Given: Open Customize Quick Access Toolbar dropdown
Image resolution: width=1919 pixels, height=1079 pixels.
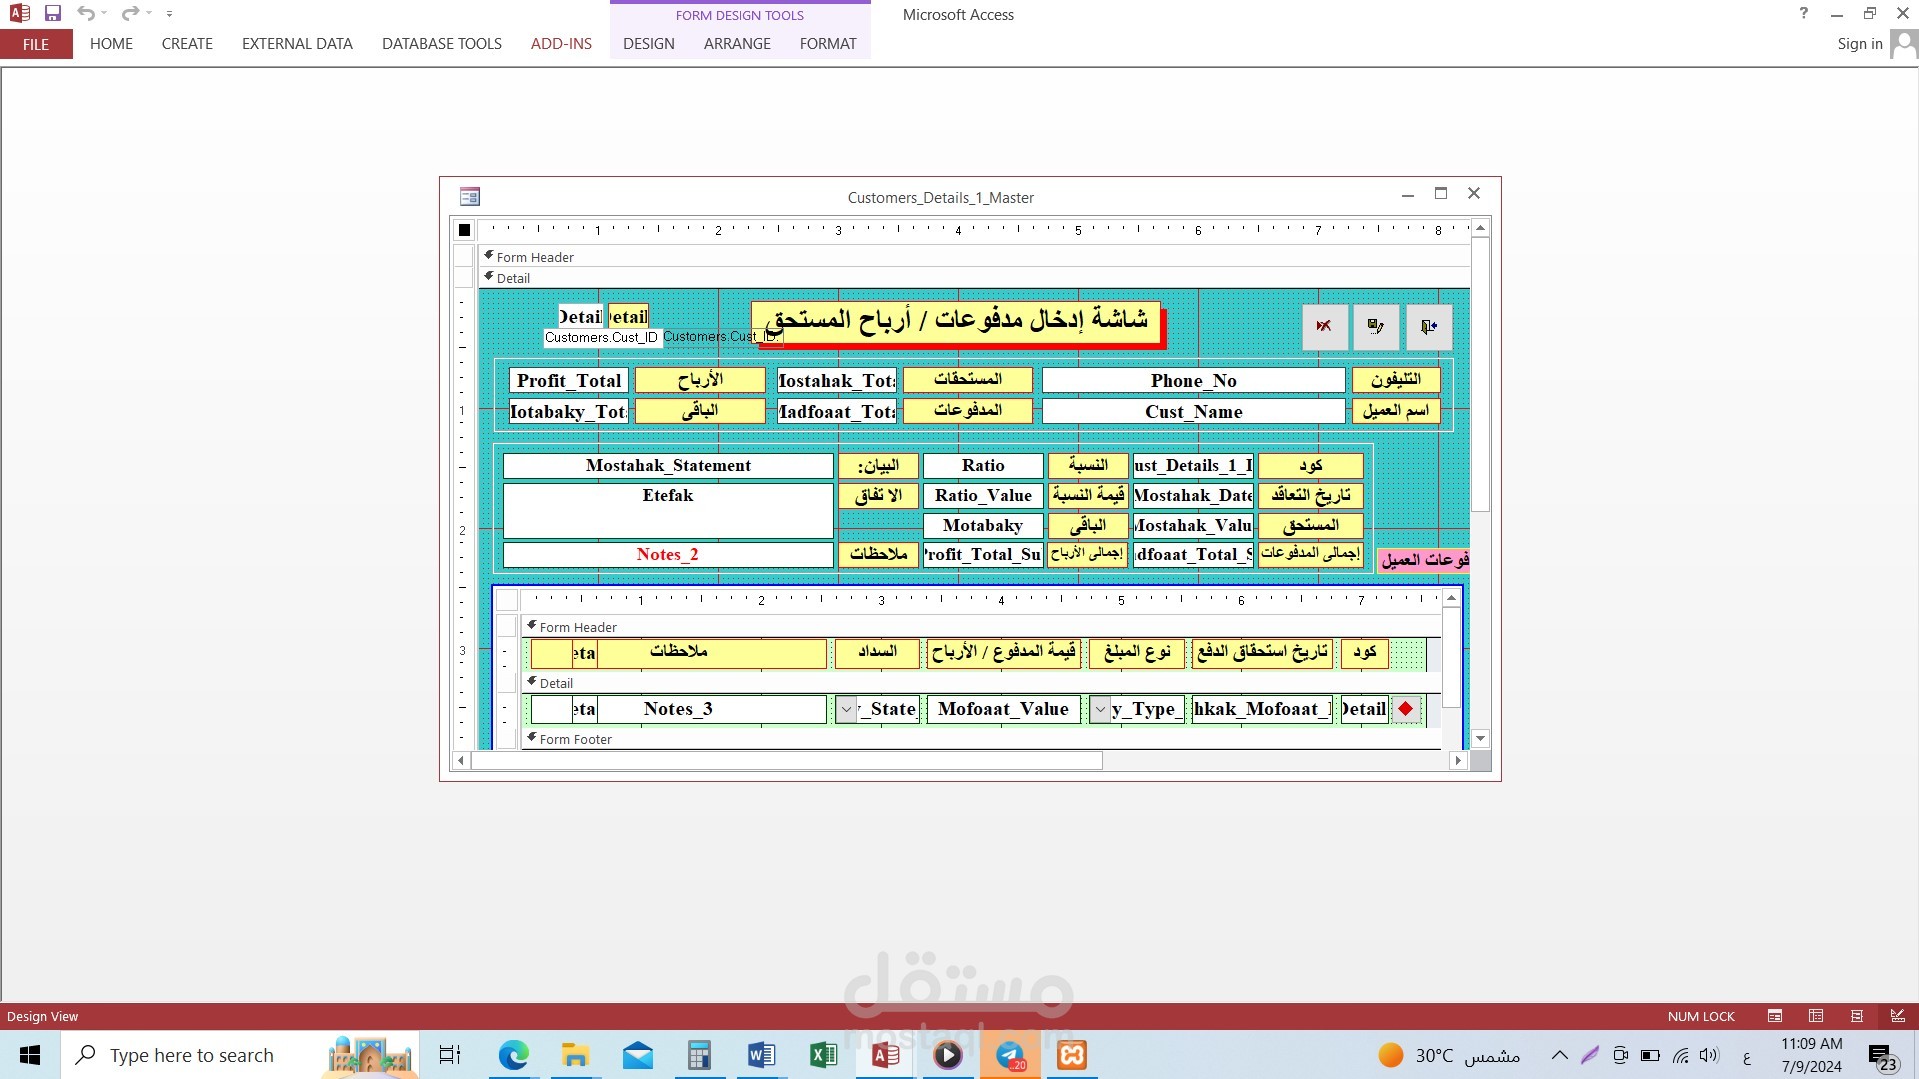Looking at the screenshot, I should click(169, 14).
